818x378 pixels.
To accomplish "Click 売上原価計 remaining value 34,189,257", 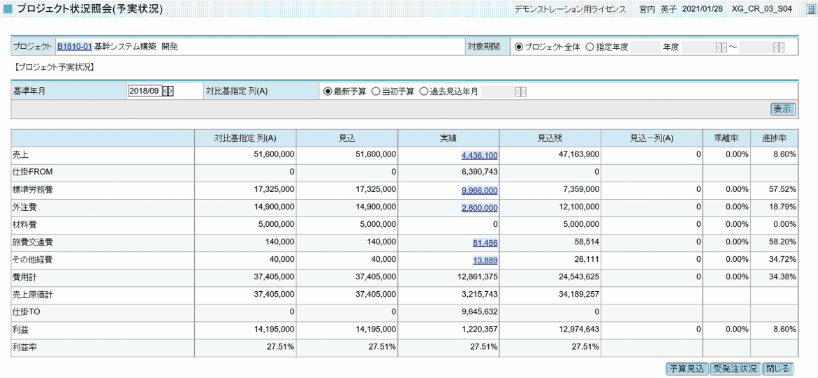I will click(x=579, y=295).
